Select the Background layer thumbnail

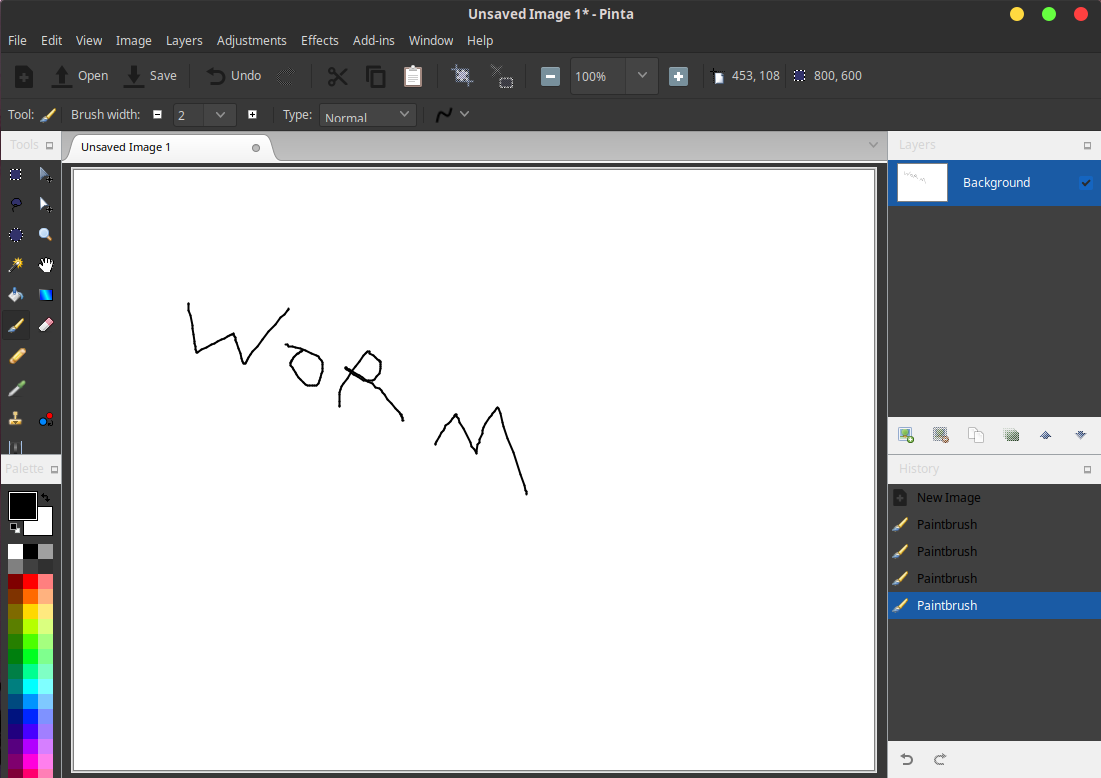pos(922,183)
